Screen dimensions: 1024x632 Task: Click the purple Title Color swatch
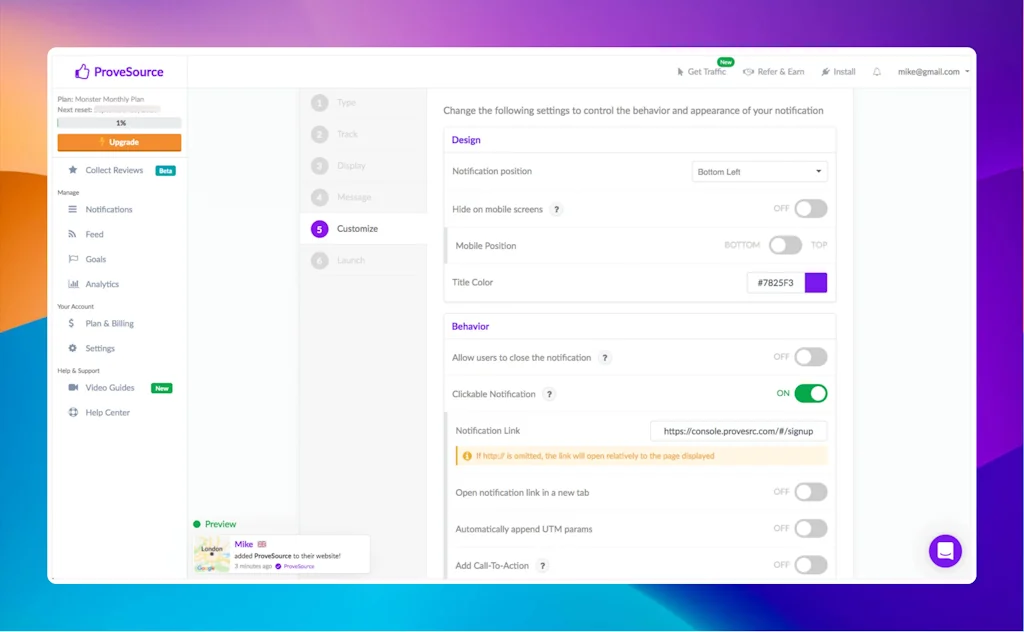coord(815,282)
